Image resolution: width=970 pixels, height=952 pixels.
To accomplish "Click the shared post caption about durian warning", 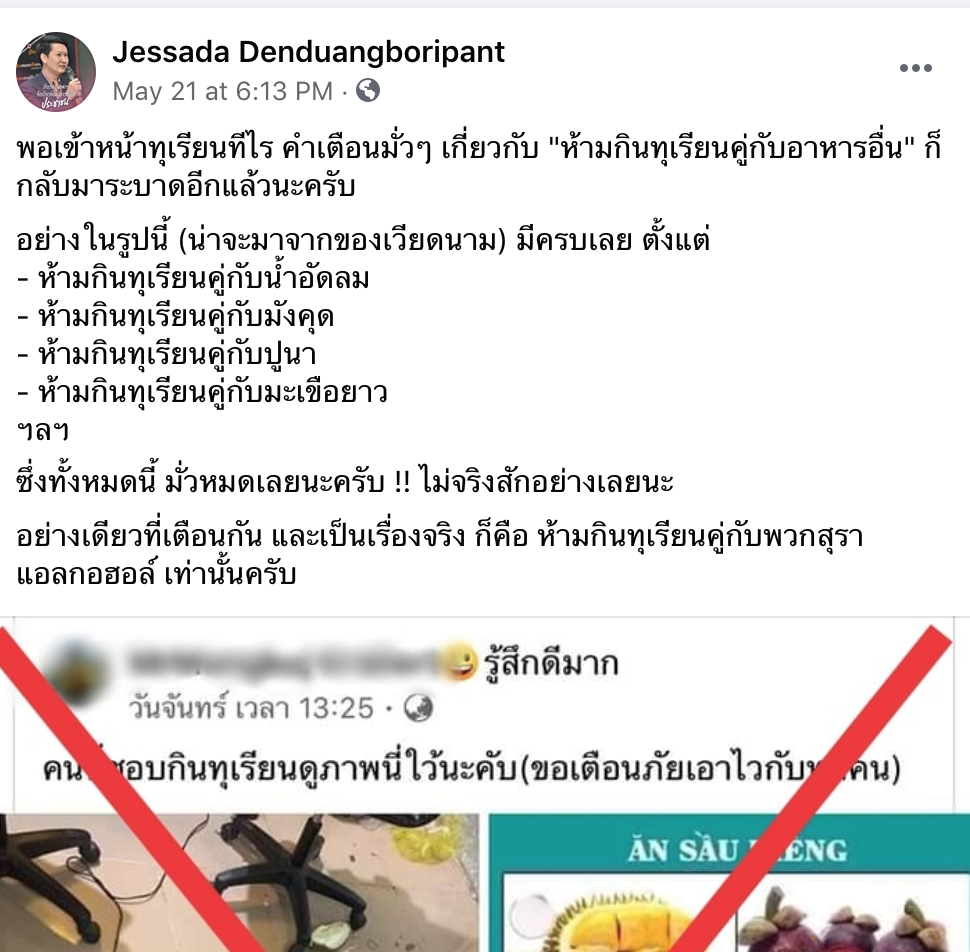I will click(471, 769).
